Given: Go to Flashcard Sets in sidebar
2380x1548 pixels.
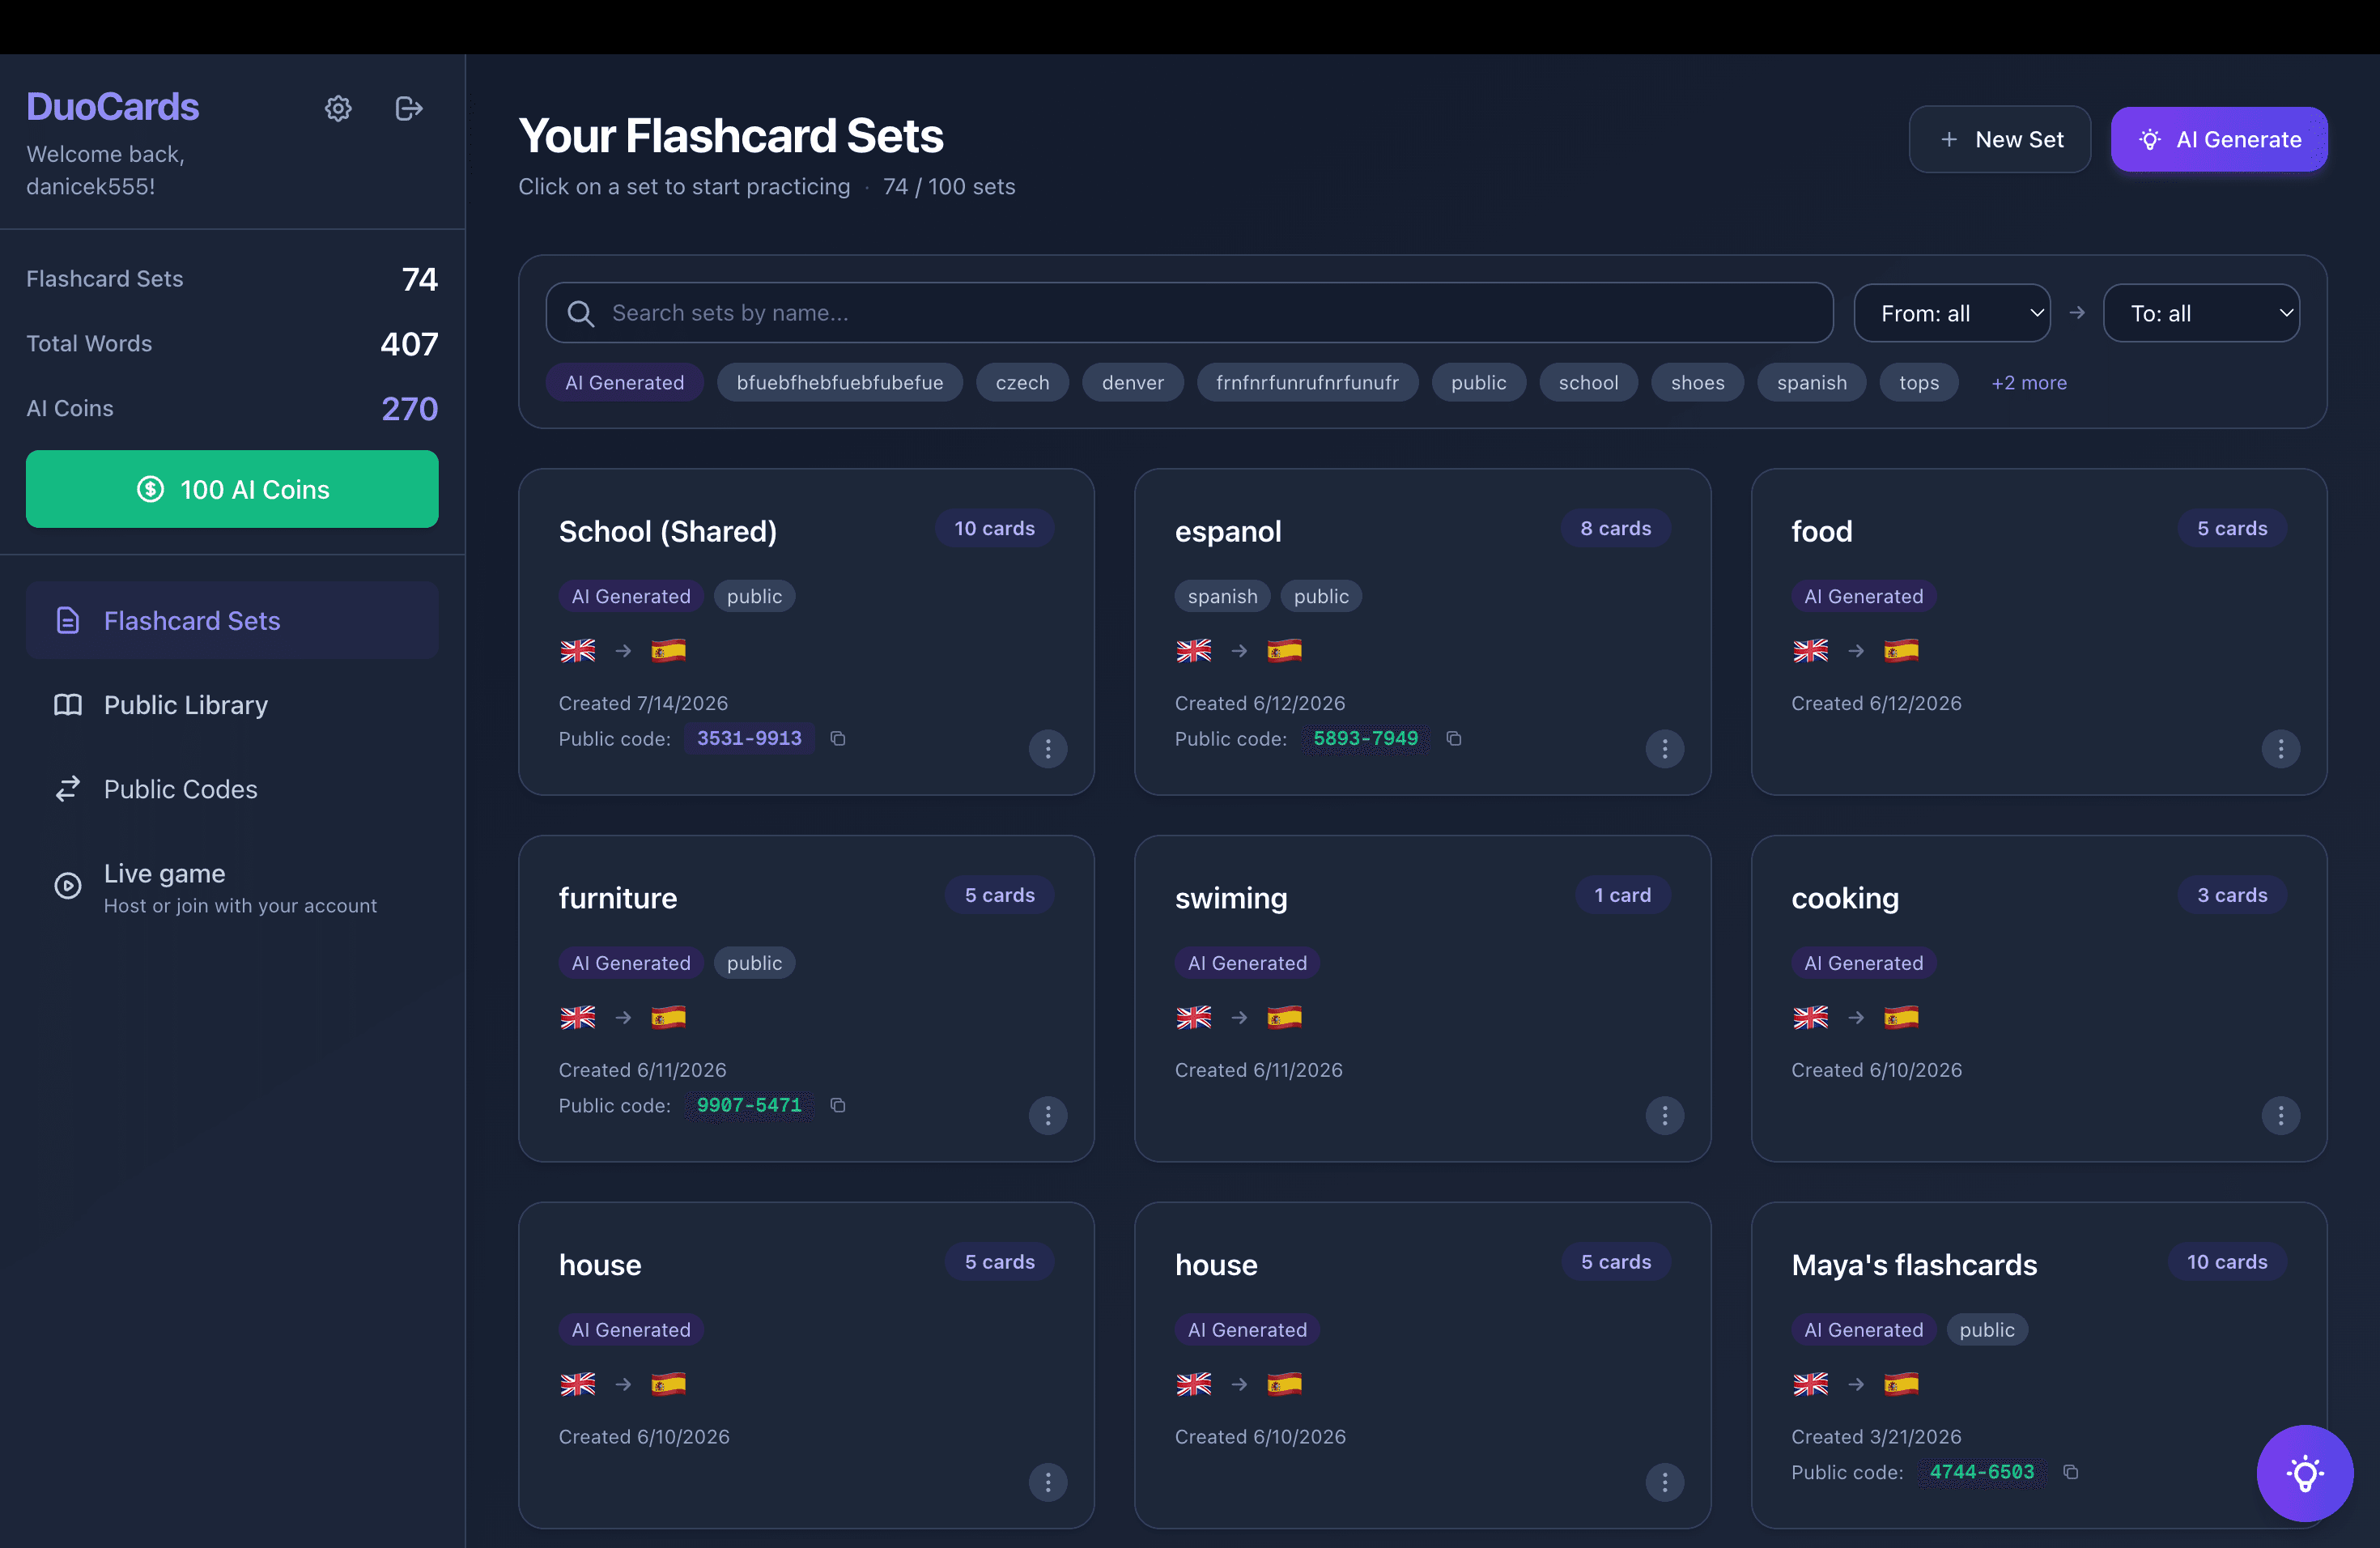Looking at the screenshot, I should click(232, 620).
